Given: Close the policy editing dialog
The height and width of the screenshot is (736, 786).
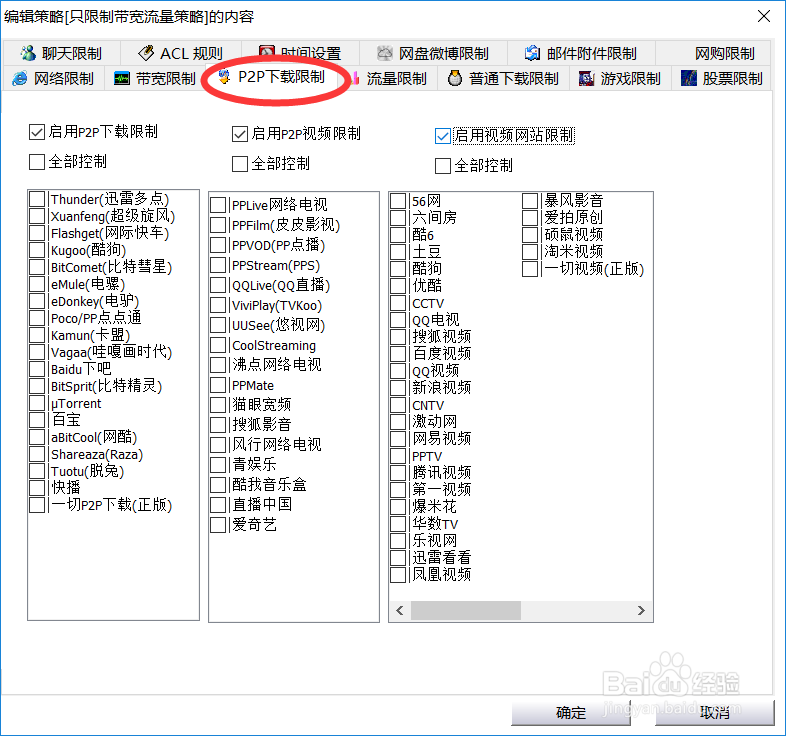Looking at the screenshot, I should [x=763, y=16].
